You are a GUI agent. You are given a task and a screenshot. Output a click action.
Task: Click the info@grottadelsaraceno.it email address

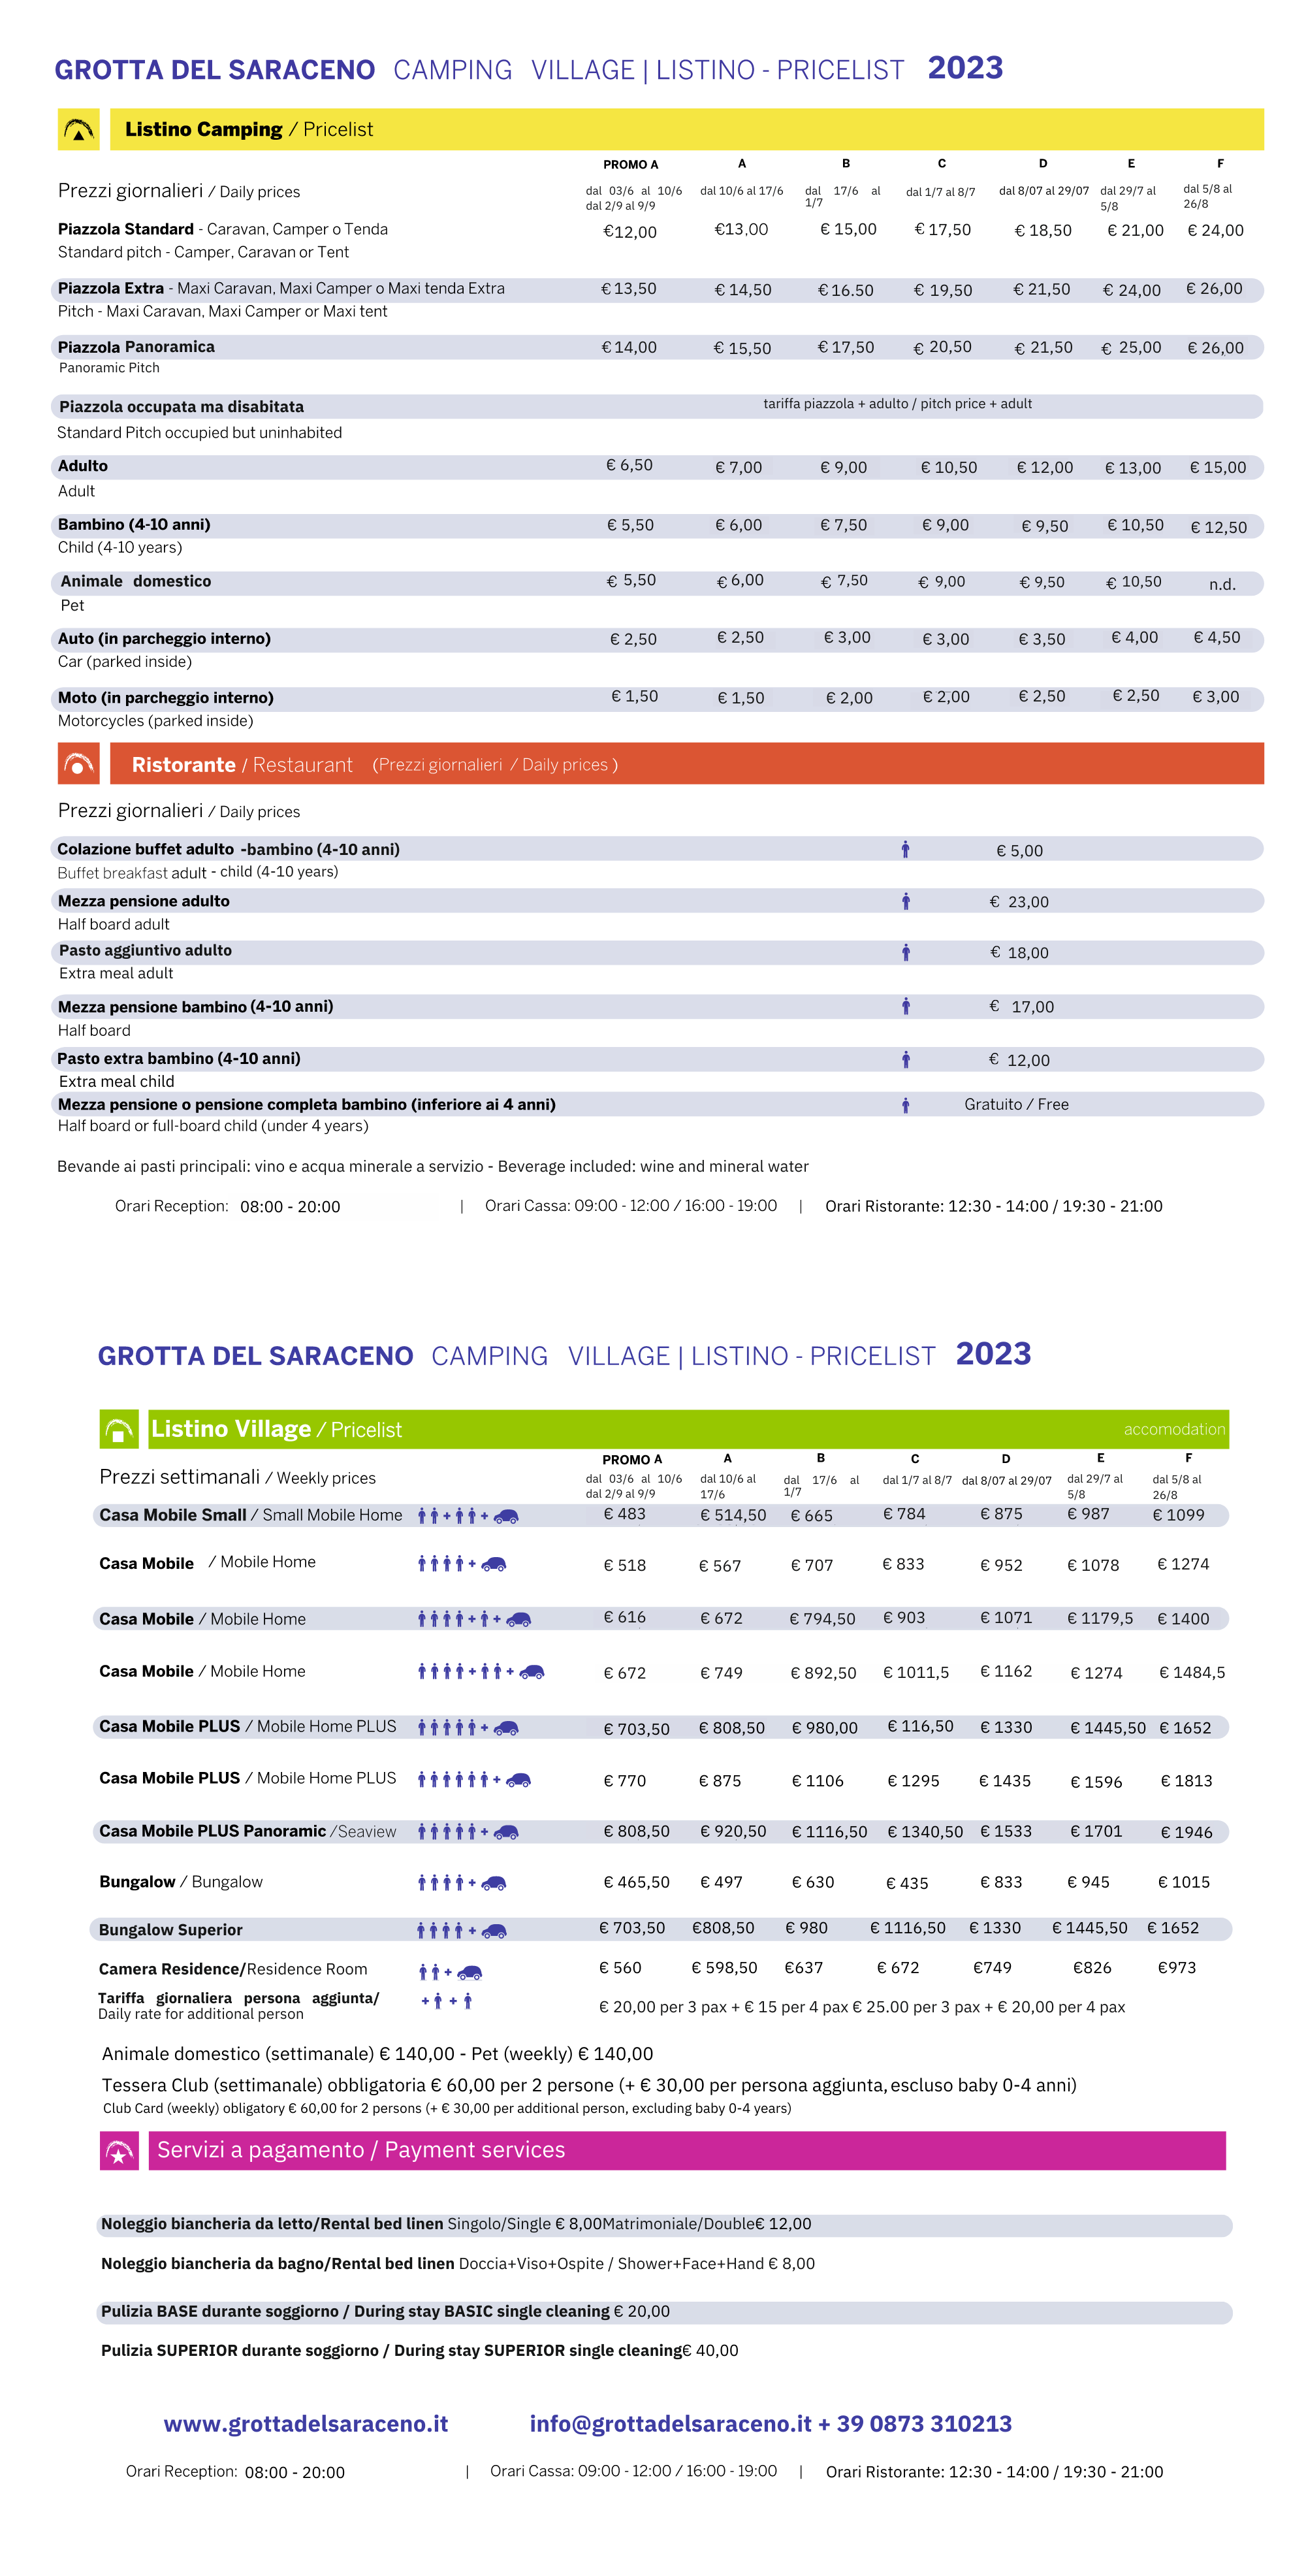(x=670, y=2424)
